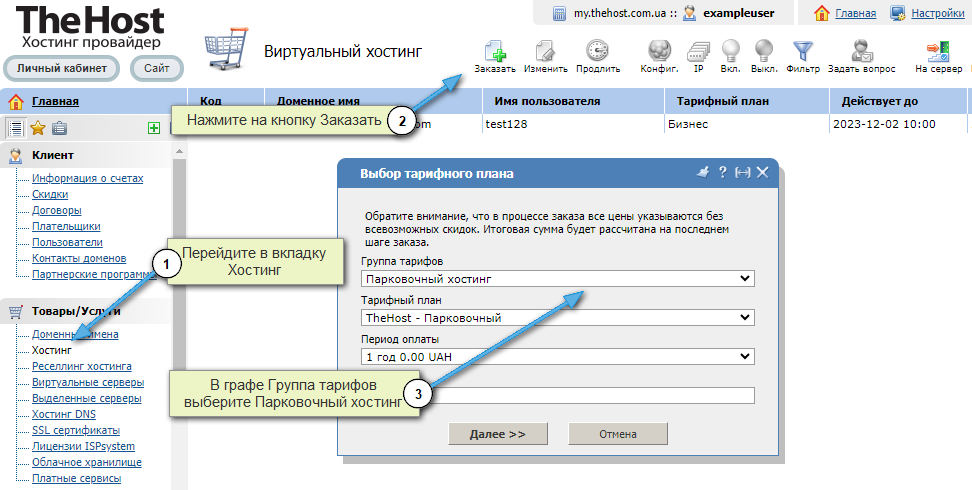Click the calculator icon beside my.thehost.com.ua
Screen dimensions: 972x490
pyautogui.click(x=559, y=13)
